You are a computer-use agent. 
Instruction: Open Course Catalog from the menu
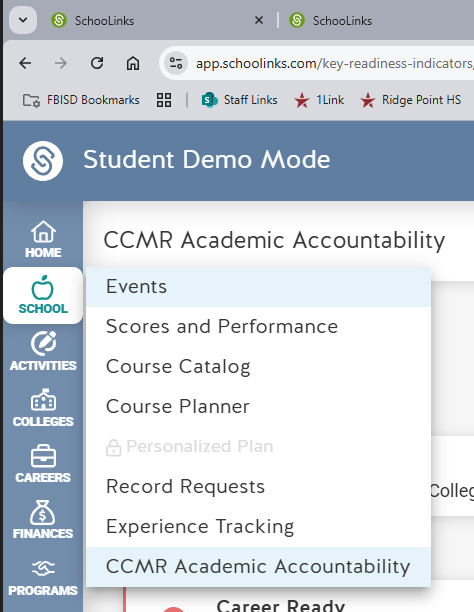coord(258,366)
